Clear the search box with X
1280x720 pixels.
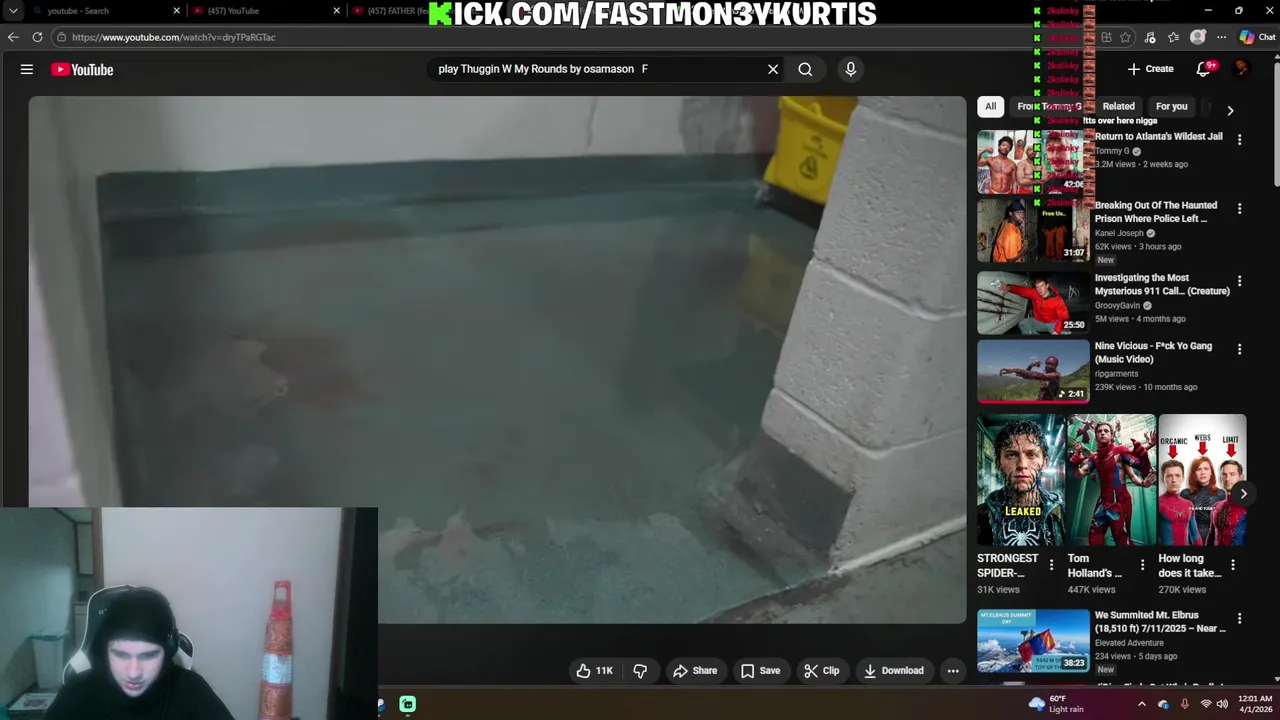click(x=773, y=69)
